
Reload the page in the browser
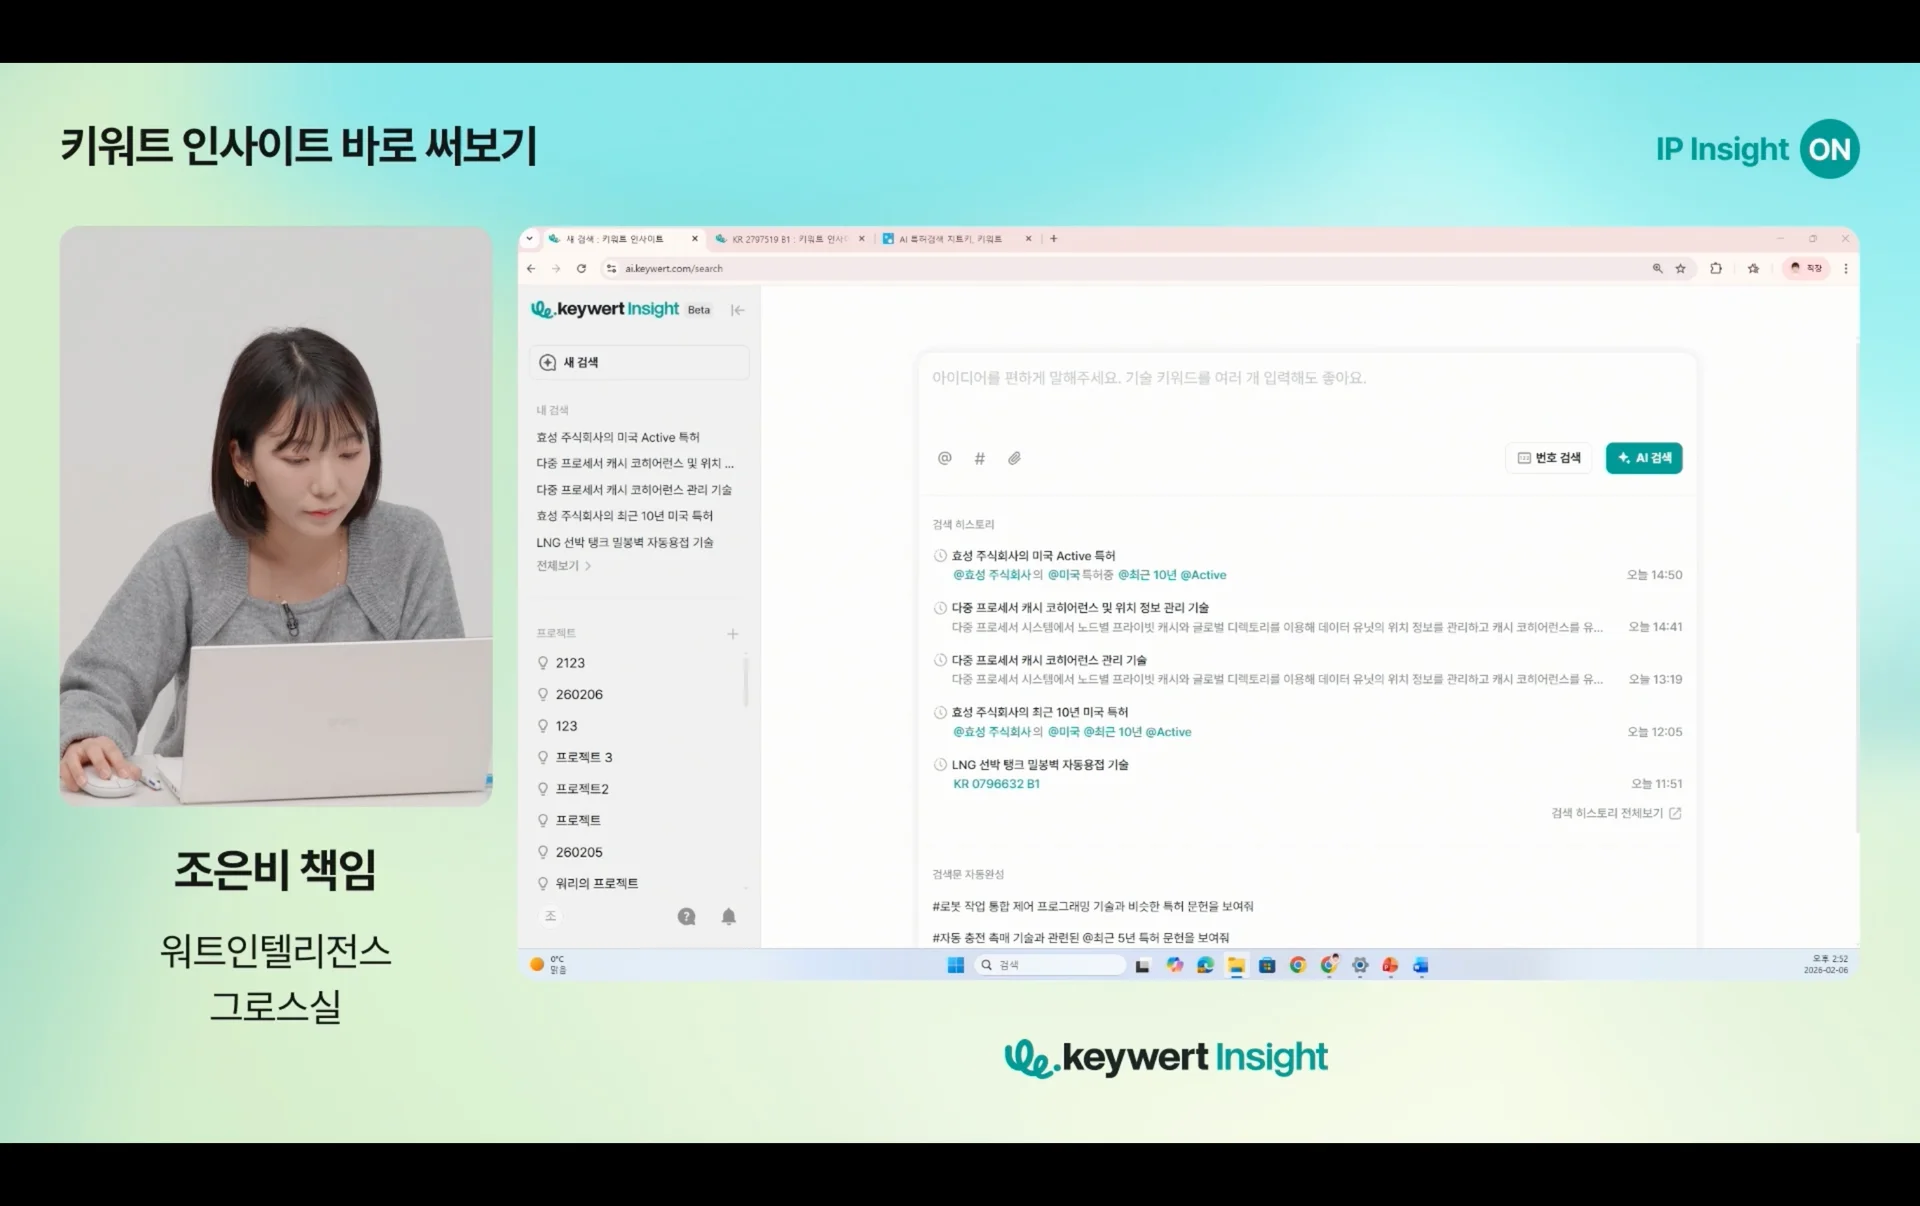(x=581, y=268)
